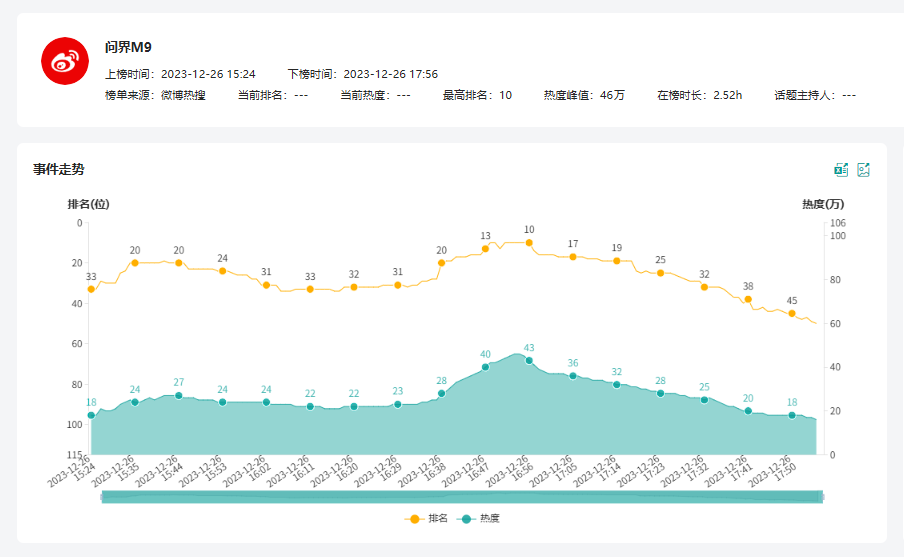The image size is (904, 557).
Task: Click the heat data point labeled 27
Action: pos(179,396)
